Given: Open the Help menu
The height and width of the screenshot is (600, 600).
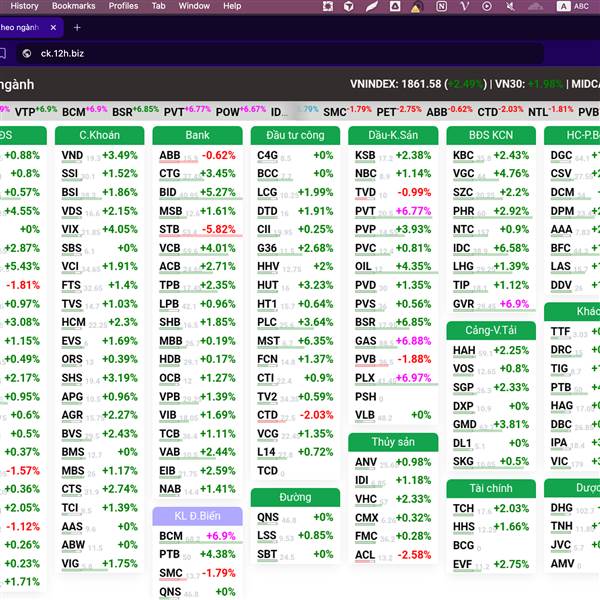Looking at the screenshot, I should click(x=232, y=6).
